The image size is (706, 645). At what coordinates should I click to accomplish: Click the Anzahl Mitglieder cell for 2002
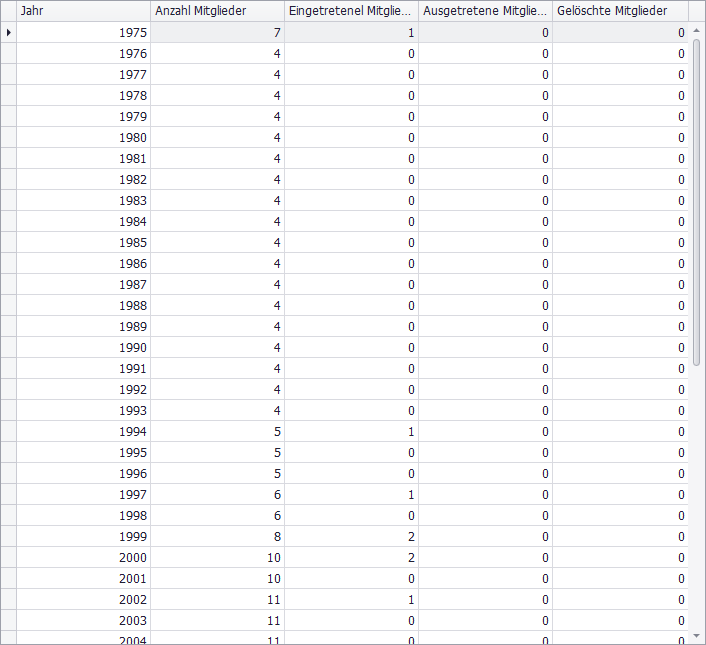click(217, 600)
